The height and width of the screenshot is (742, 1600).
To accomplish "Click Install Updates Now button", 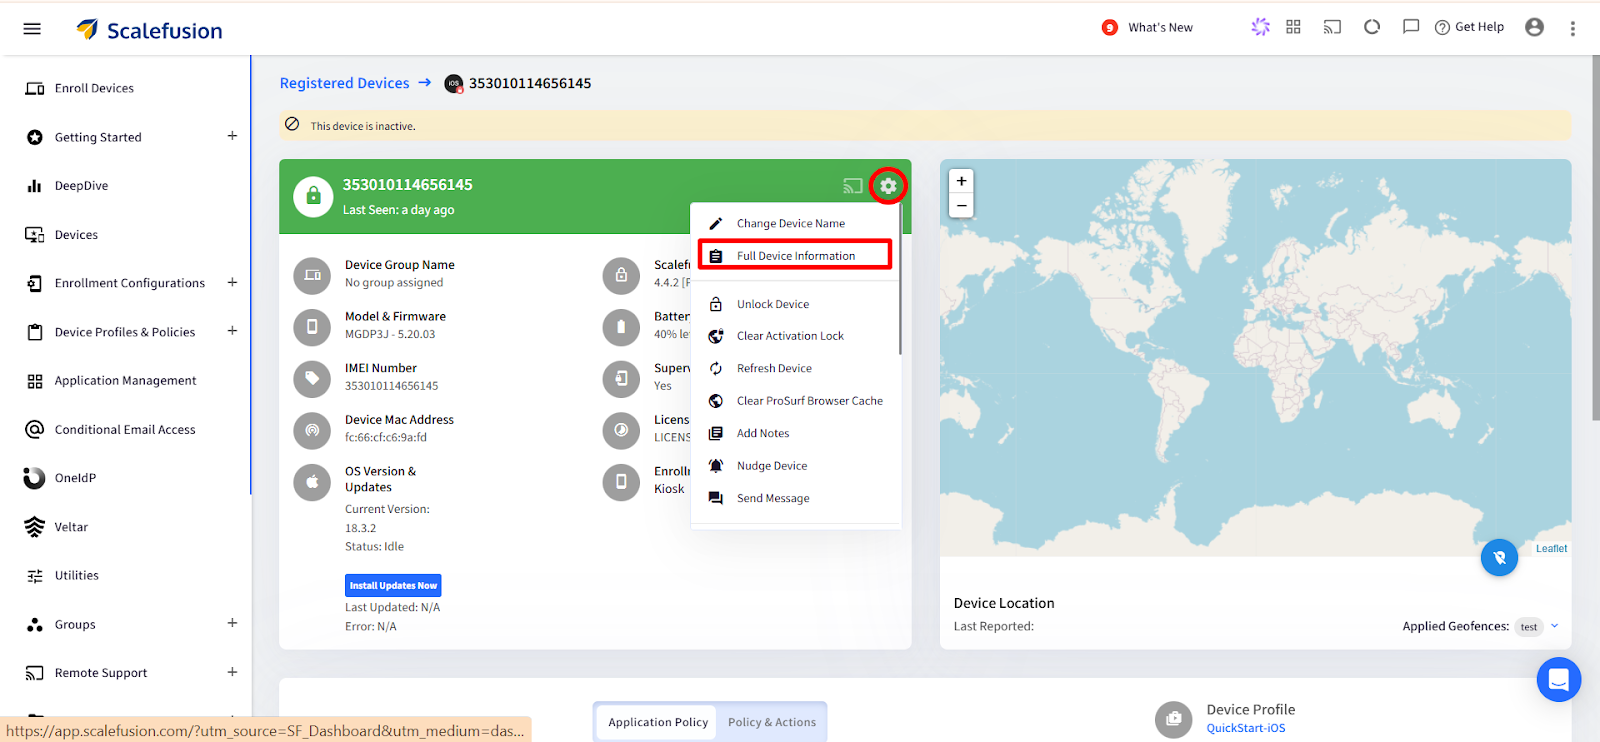I will (393, 586).
